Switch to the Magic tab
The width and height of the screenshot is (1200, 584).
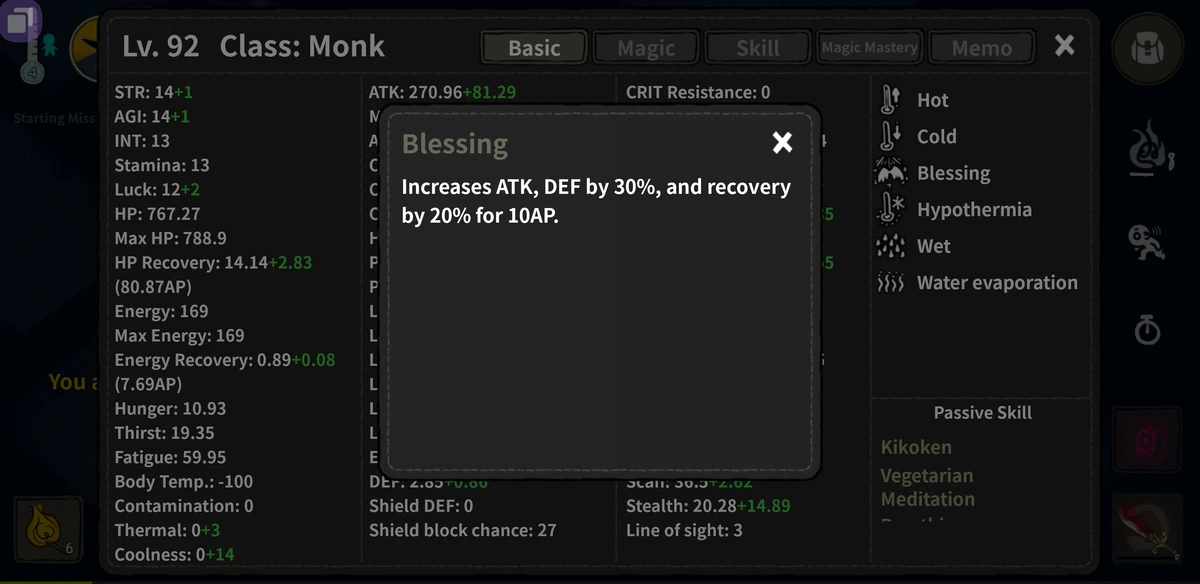645,46
